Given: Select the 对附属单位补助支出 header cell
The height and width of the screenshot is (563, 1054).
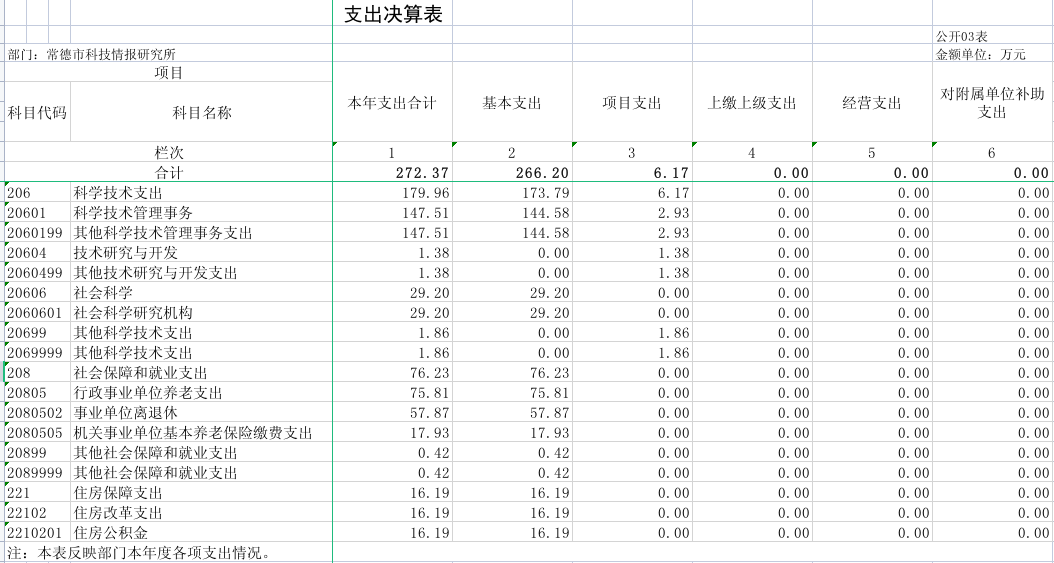Looking at the screenshot, I should click(992, 103).
